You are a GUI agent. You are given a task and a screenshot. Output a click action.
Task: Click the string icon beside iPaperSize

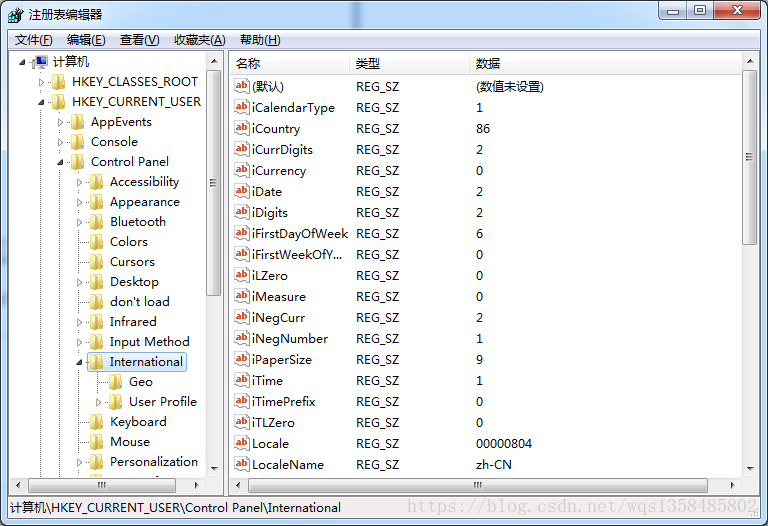241,359
